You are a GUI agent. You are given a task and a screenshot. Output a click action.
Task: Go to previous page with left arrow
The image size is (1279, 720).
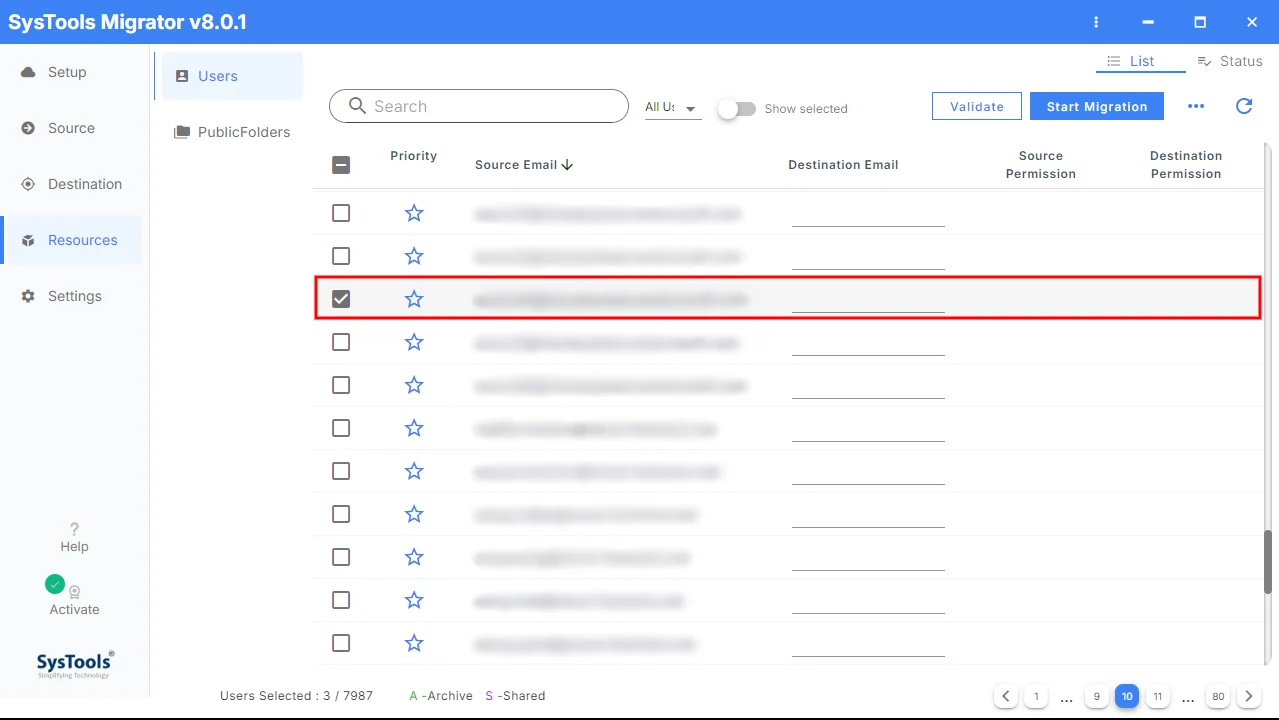1006,696
